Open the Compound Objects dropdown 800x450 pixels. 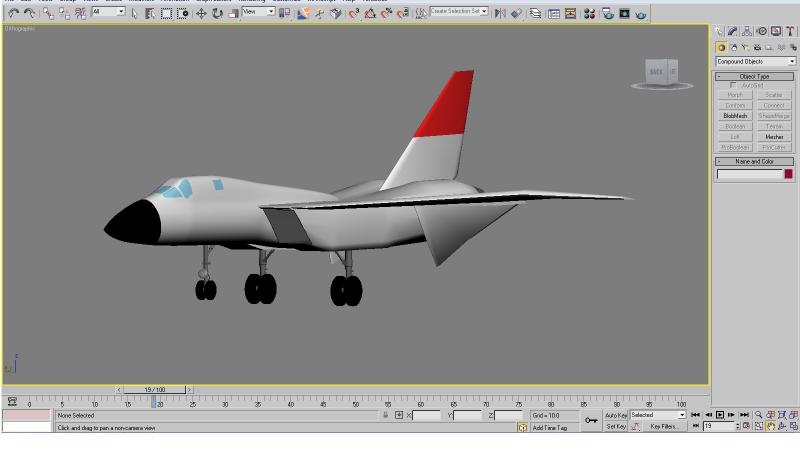click(756, 61)
